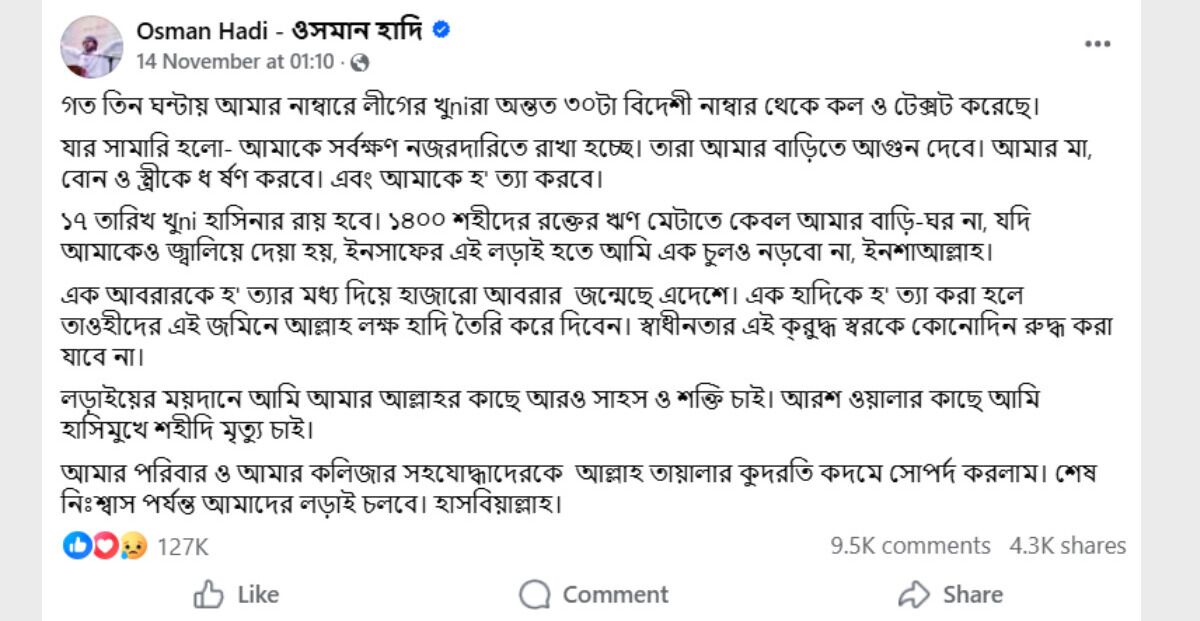The image size is (1200, 621).
Task: Click the blue verified badge
Action: click(441, 30)
